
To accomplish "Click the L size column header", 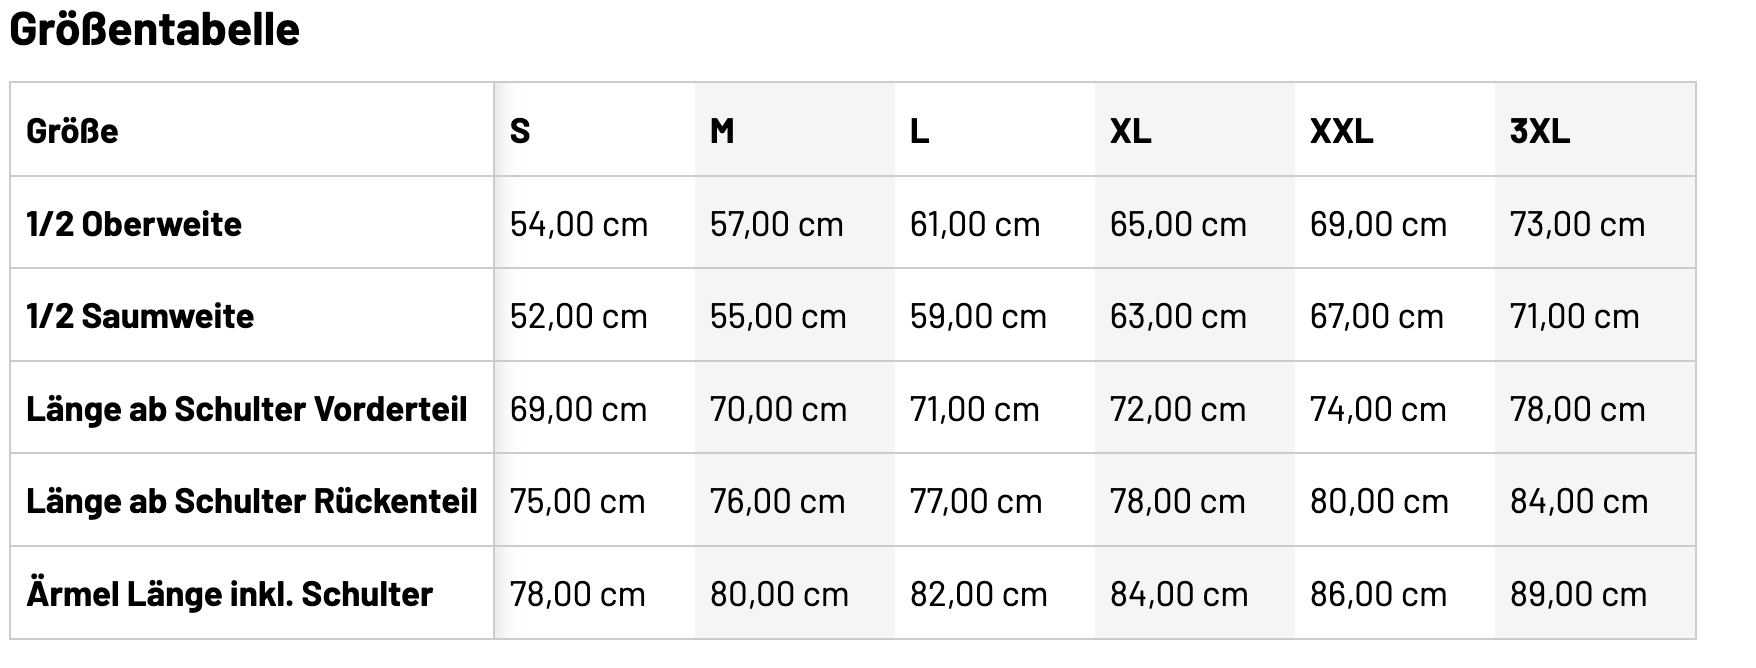I will pyautogui.click(x=919, y=131).
